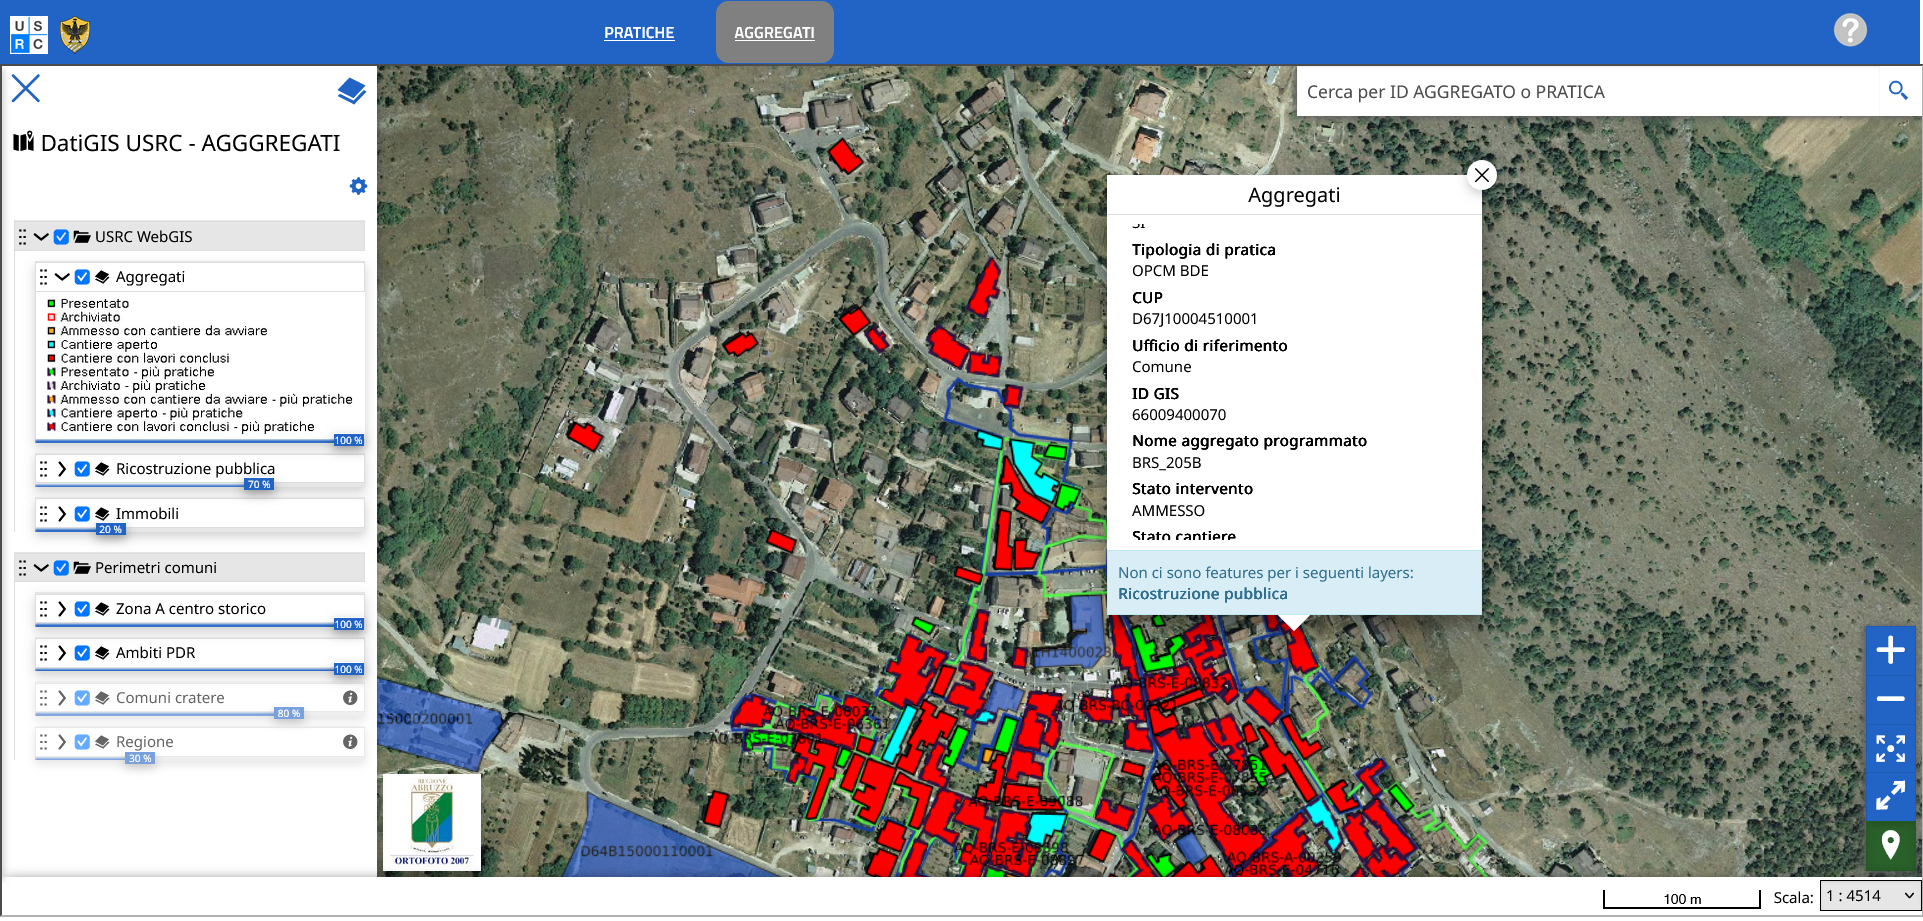The height and width of the screenshot is (921, 1923).
Task: Click the 100 m scale bar
Action: click(1681, 899)
